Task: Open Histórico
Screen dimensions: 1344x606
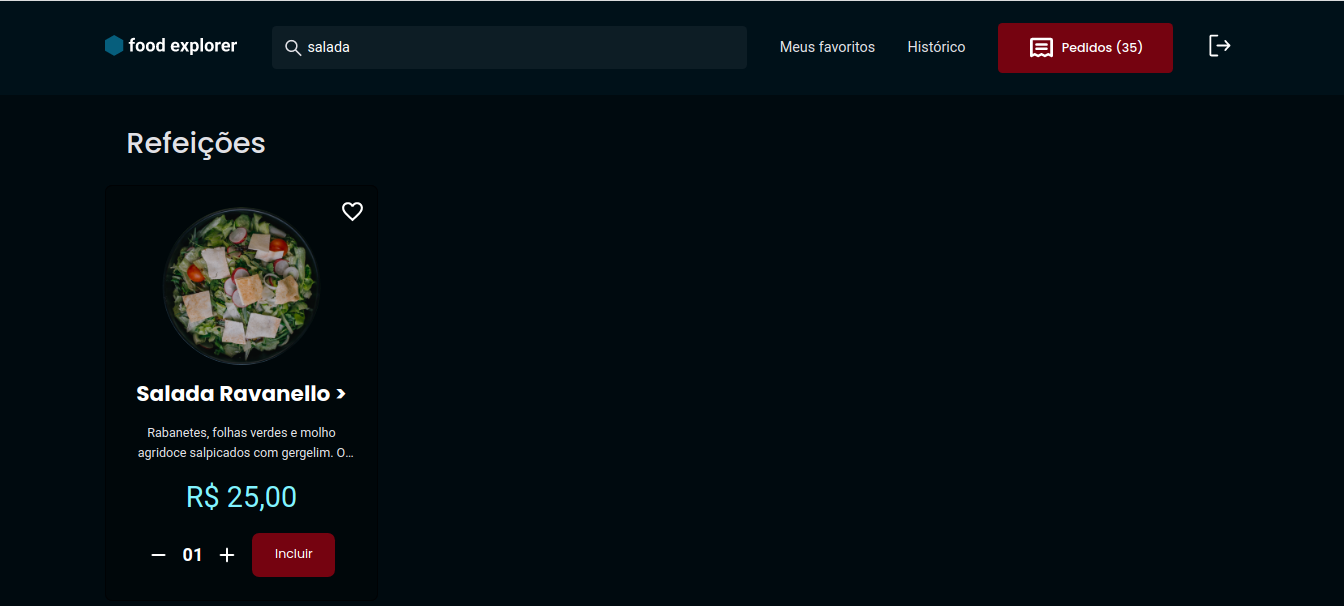Action: click(x=936, y=46)
